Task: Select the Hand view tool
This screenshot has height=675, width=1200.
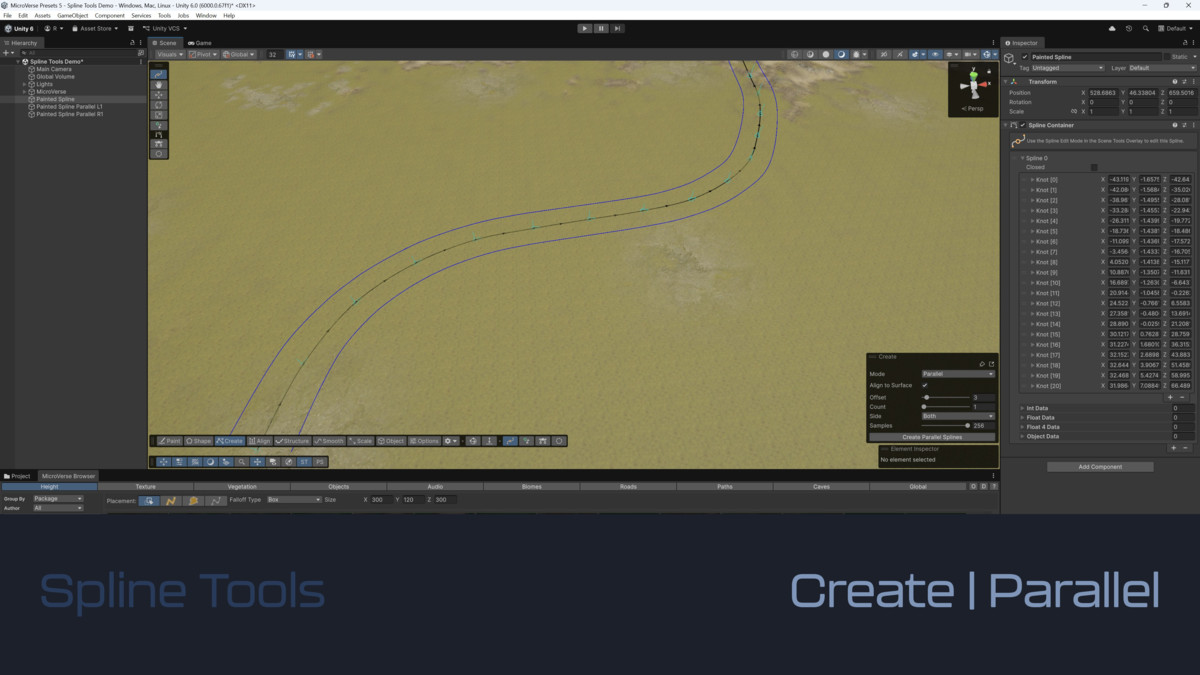Action: coord(158,85)
